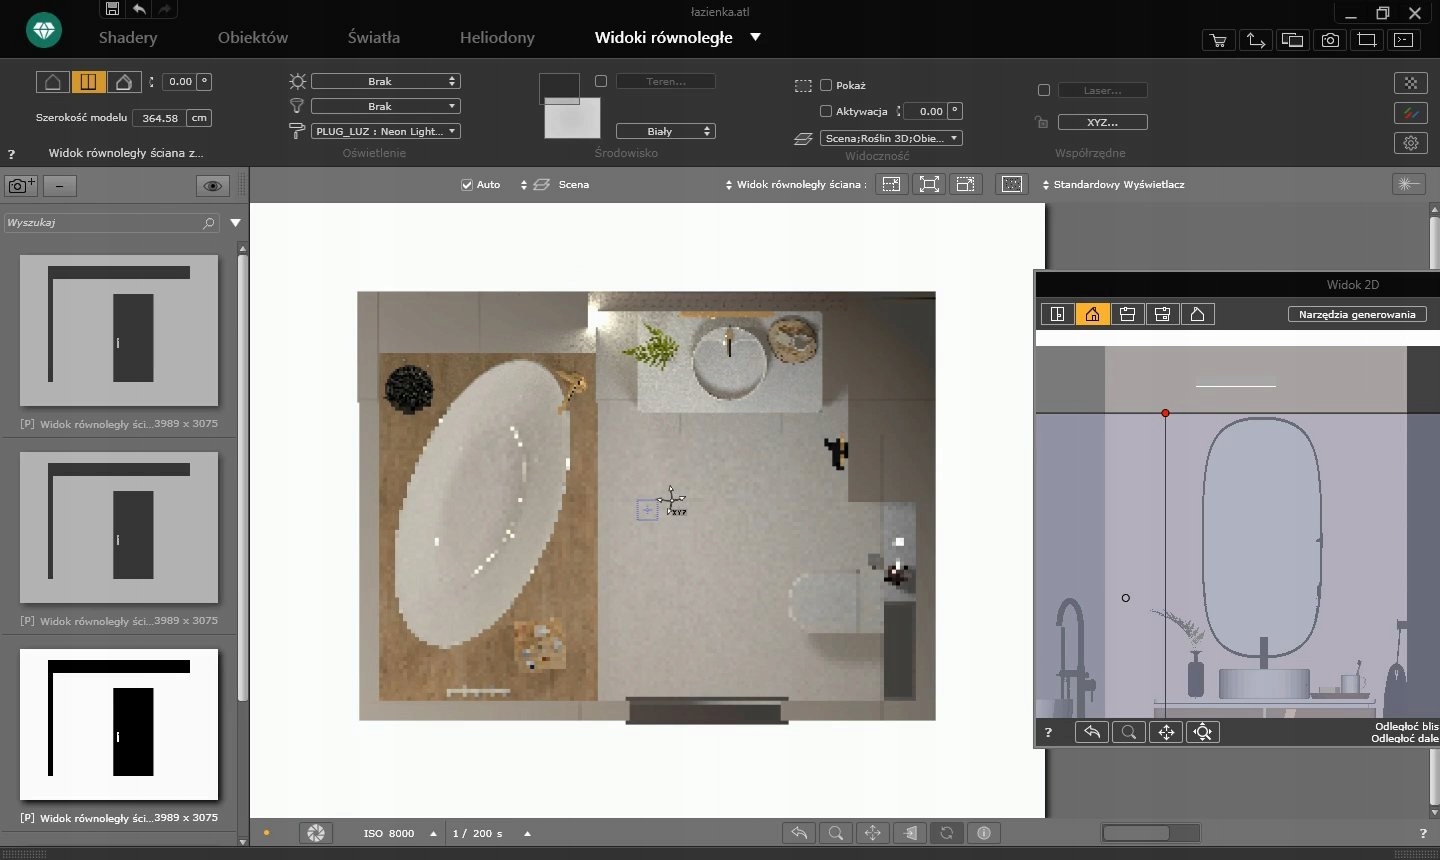
Task: Tick the Aktywacja checkbox
Action: click(826, 111)
